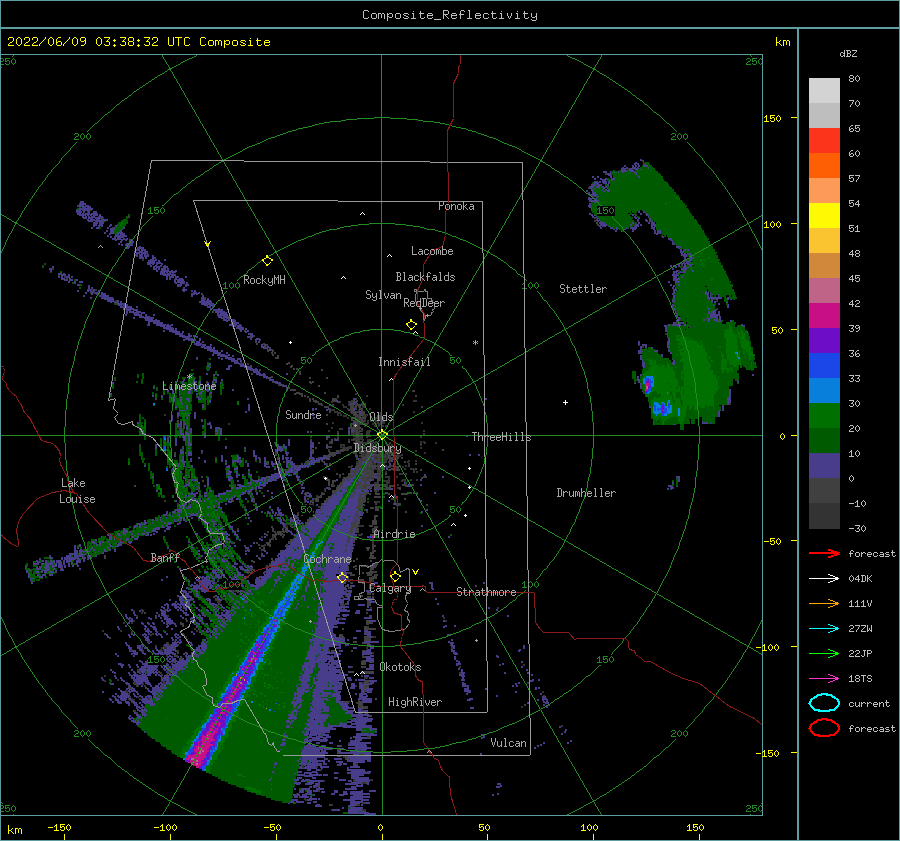Click the -150 tick on bottom km axis
Viewport: 900px width, 841px height.
(x=59, y=827)
